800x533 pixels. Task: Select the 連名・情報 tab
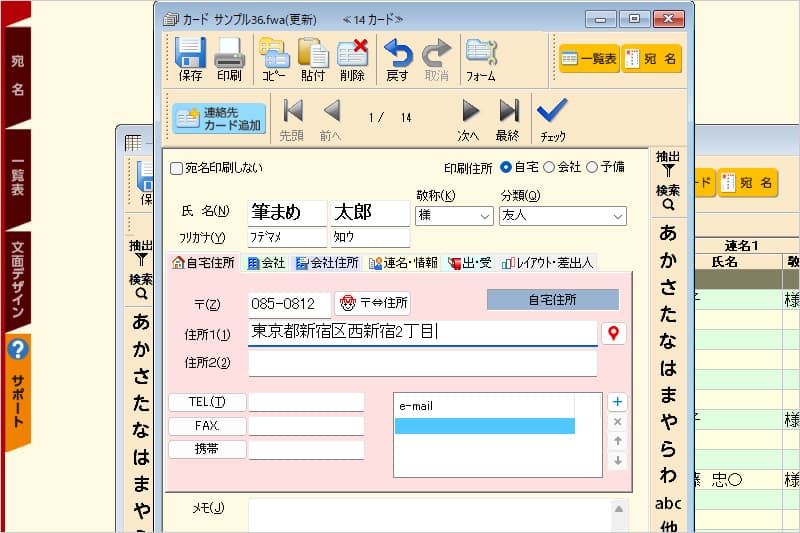pos(403,263)
